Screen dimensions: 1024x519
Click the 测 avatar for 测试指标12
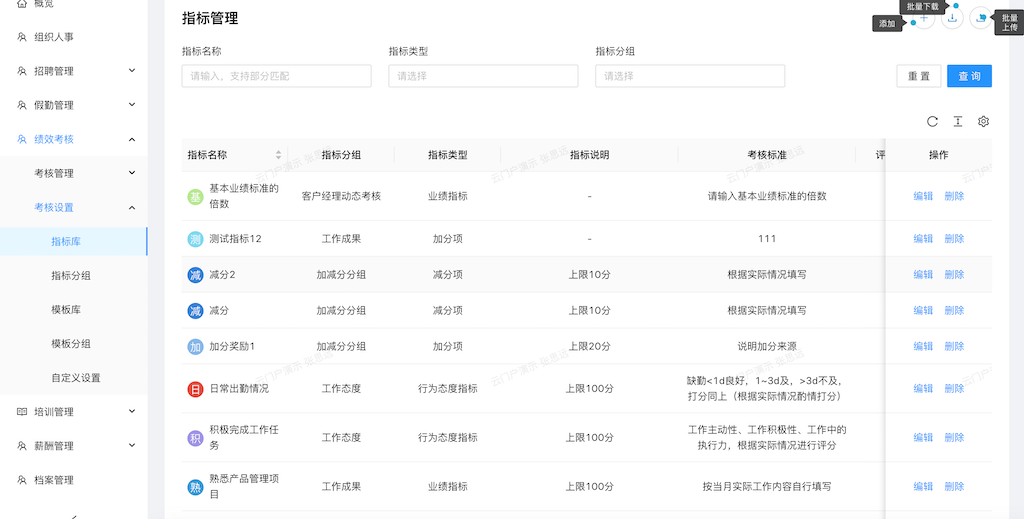[195, 239]
